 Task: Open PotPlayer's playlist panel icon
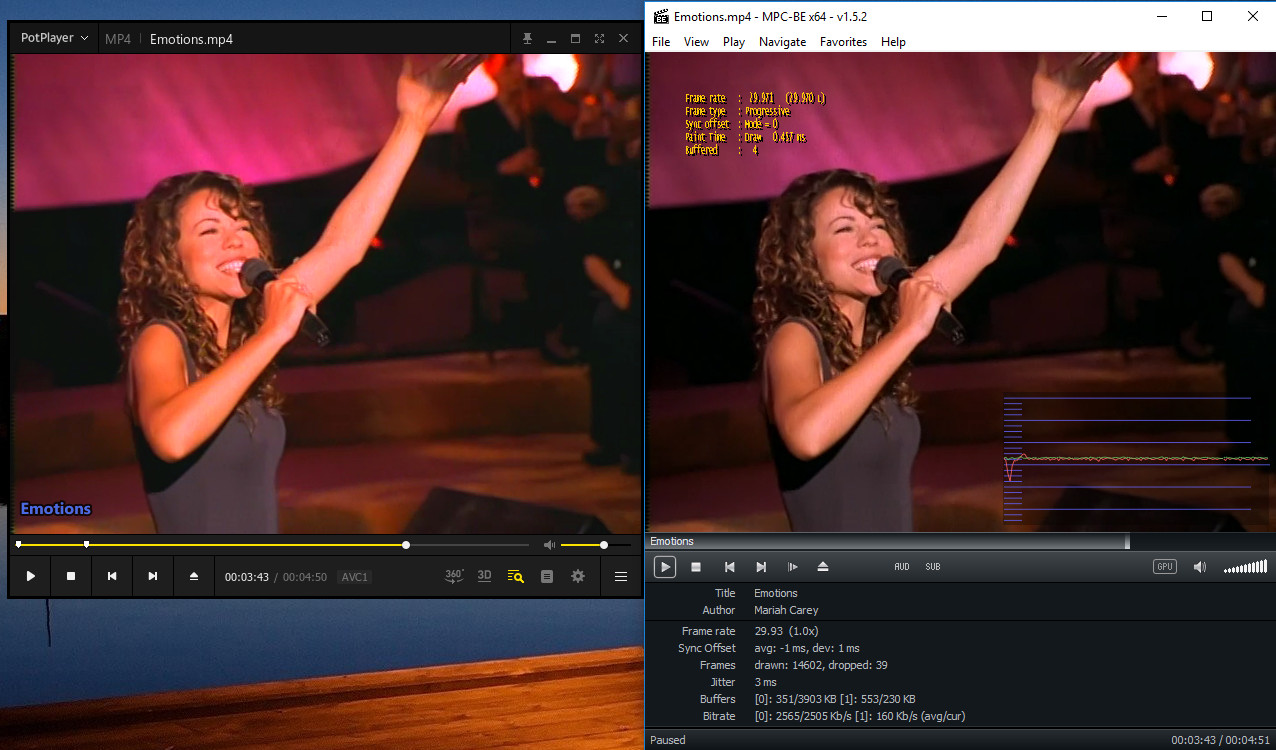(546, 576)
